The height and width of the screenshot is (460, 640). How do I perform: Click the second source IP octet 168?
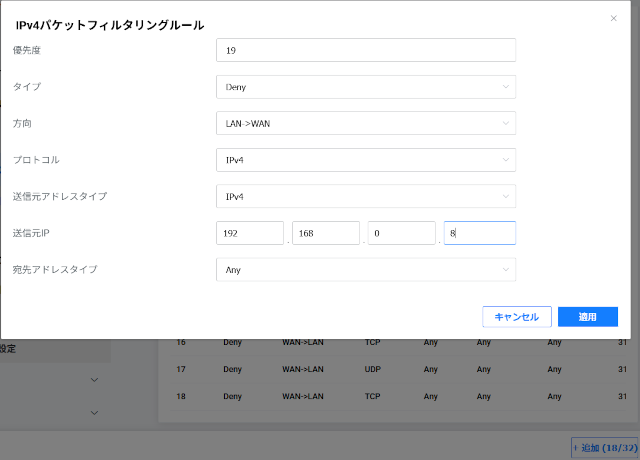tap(326, 233)
